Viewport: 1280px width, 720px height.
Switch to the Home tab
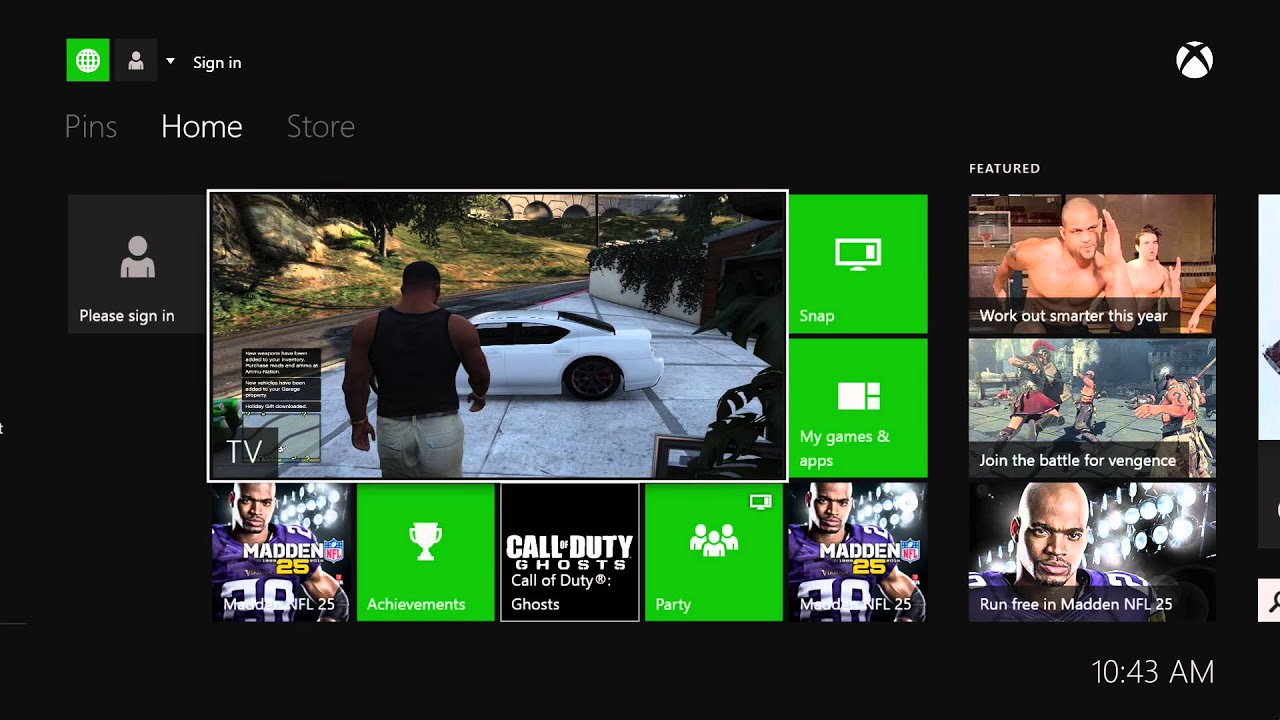coord(202,126)
